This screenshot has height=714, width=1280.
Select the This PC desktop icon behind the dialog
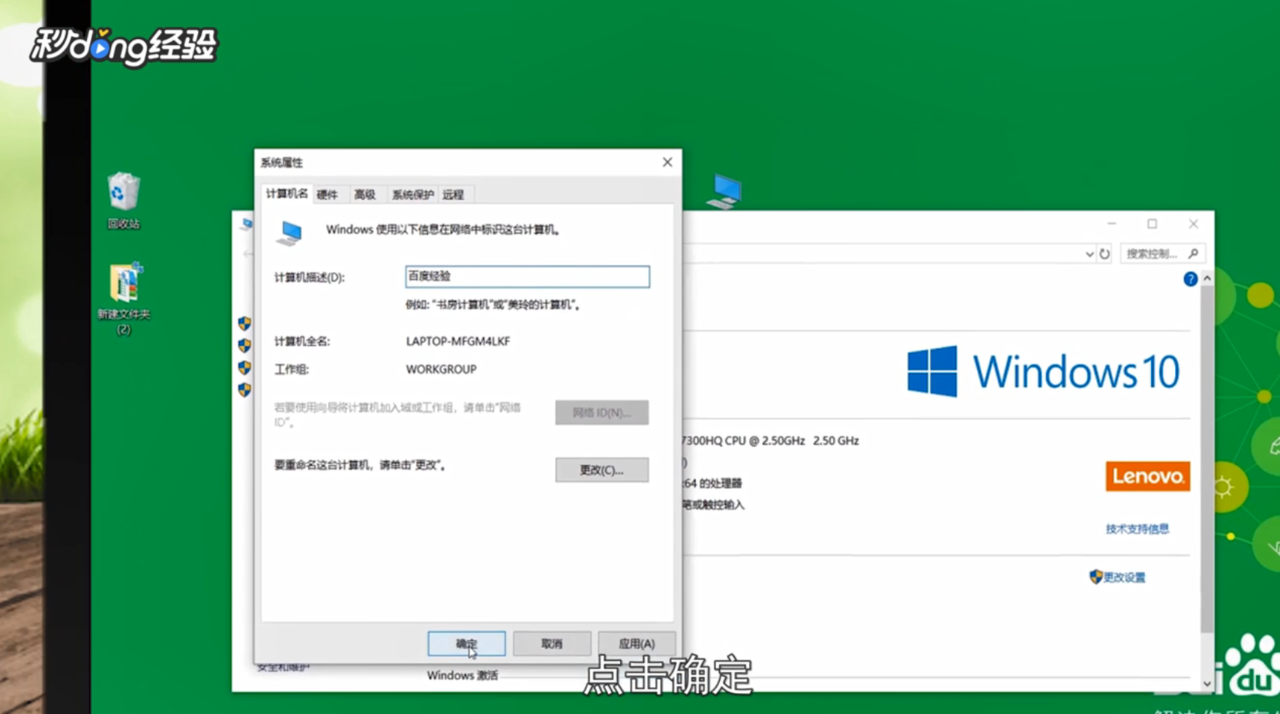[724, 191]
